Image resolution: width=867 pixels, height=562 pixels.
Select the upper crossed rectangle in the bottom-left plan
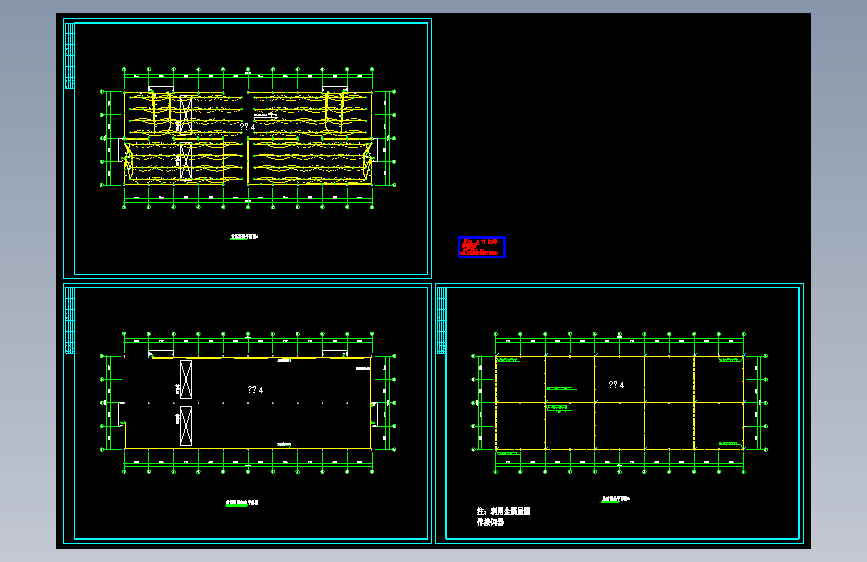(186, 379)
